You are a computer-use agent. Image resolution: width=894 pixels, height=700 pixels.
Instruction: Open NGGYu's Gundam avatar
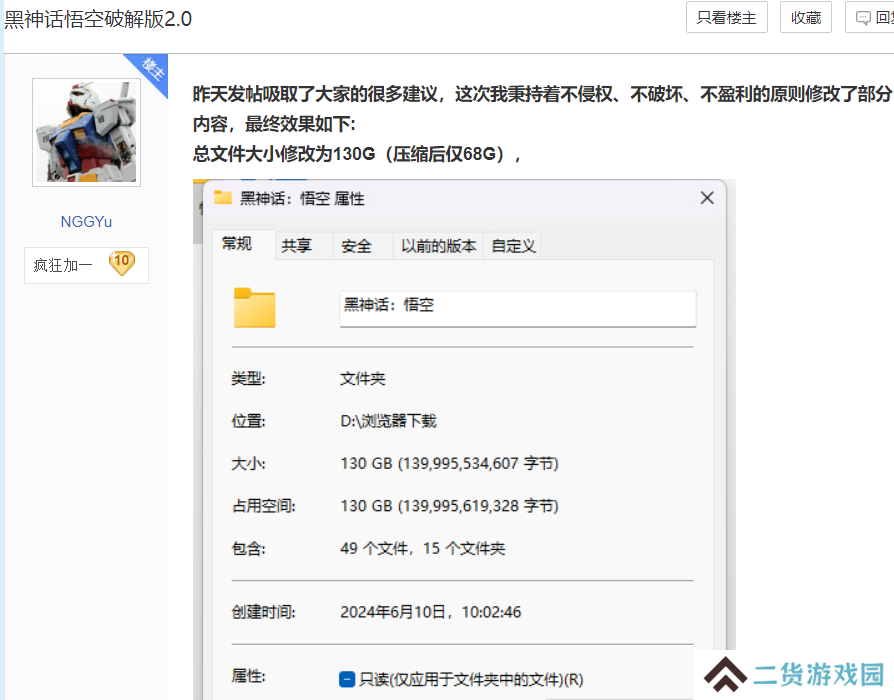[86, 132]
